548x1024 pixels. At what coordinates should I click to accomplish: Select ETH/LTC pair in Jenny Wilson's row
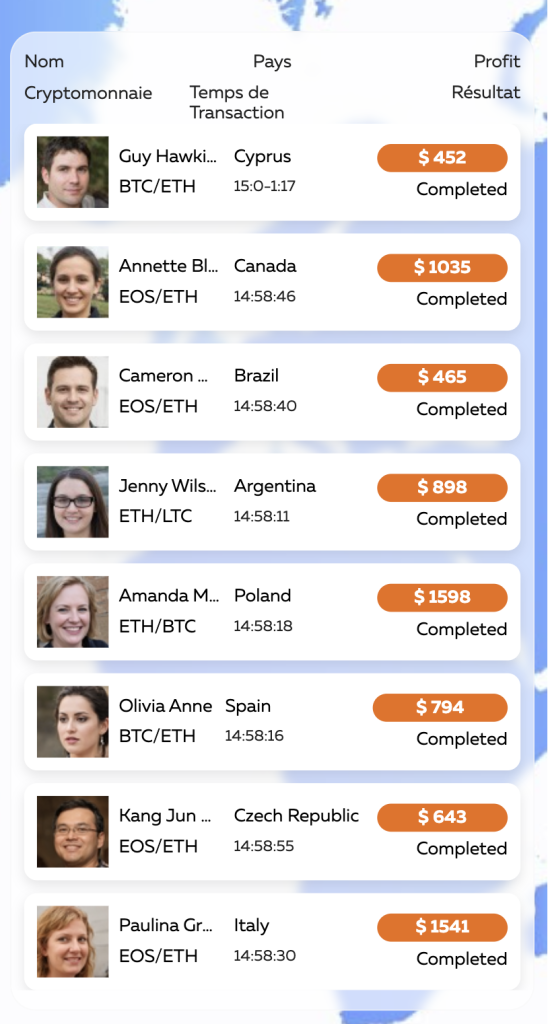(155, 517)
